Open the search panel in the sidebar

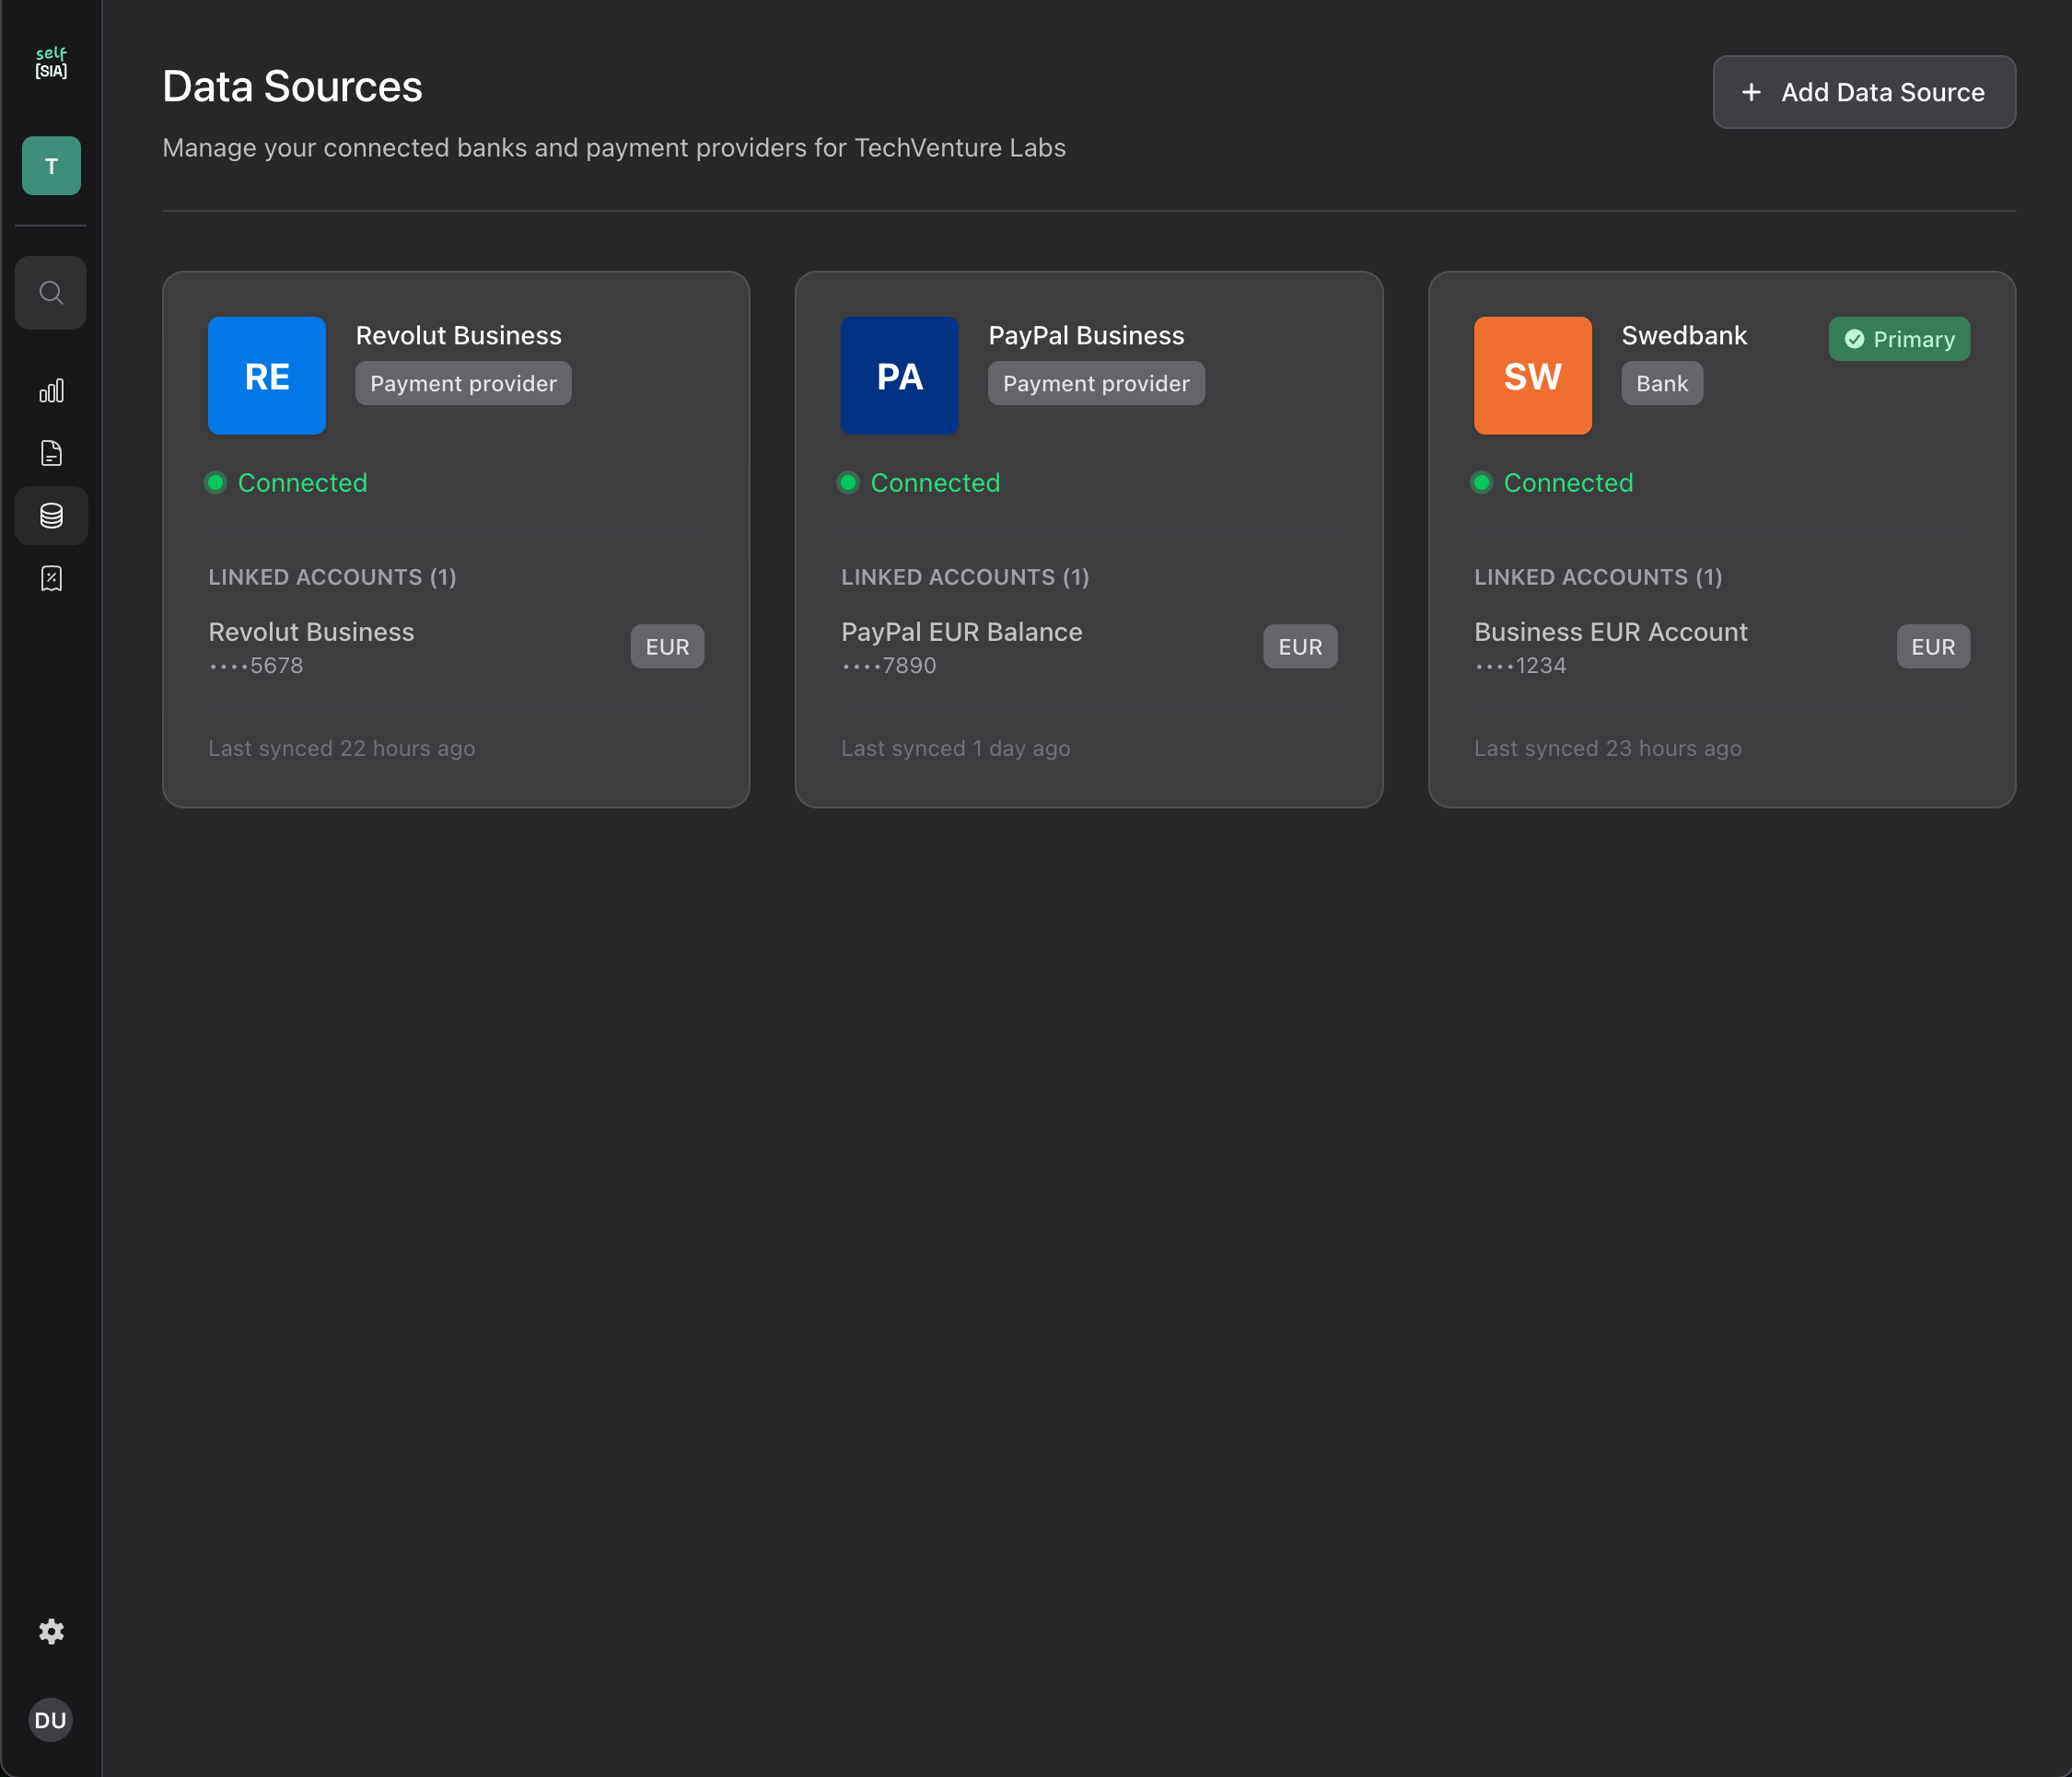tap(51, 292)
